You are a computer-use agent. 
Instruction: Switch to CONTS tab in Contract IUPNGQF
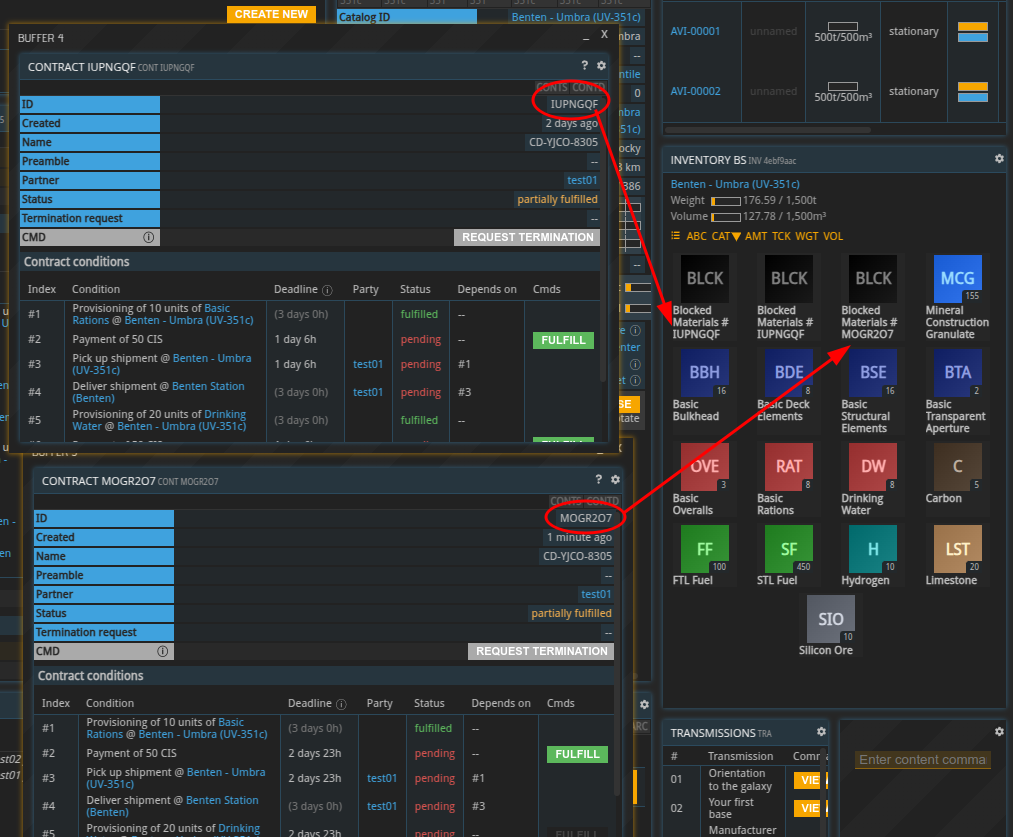[551, 88]
